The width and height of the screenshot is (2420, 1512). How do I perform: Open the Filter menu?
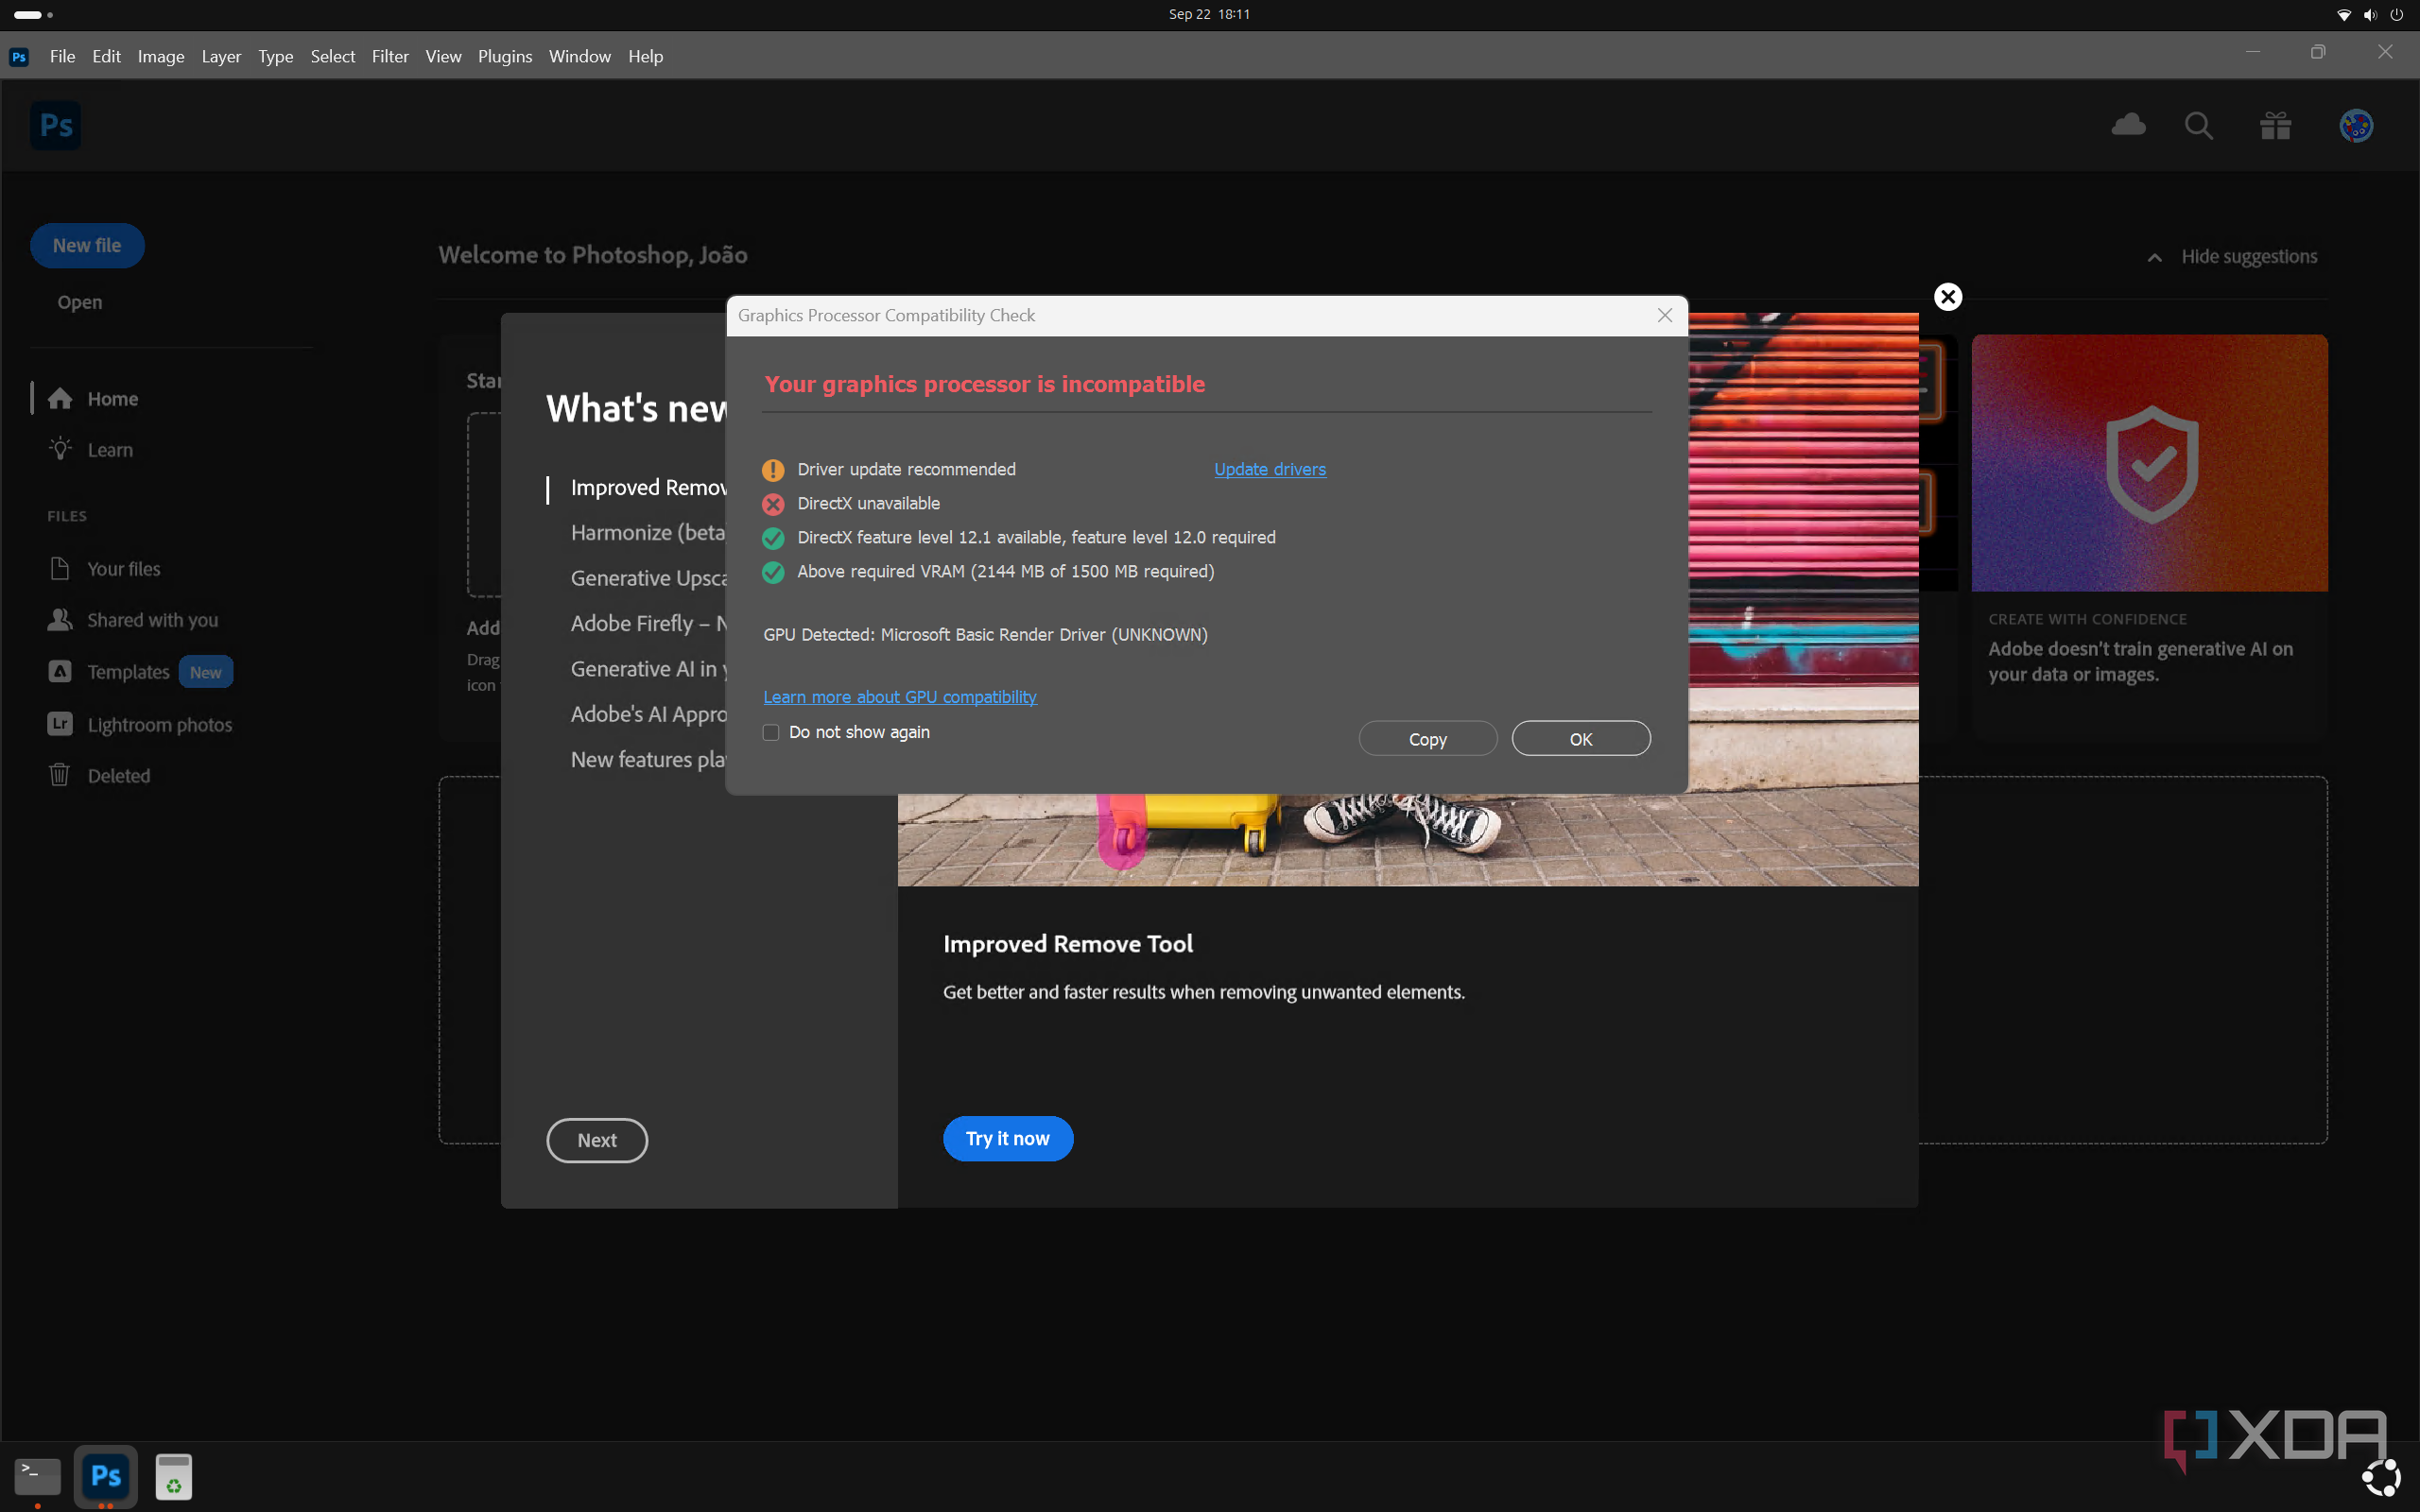tap(390, 56)
